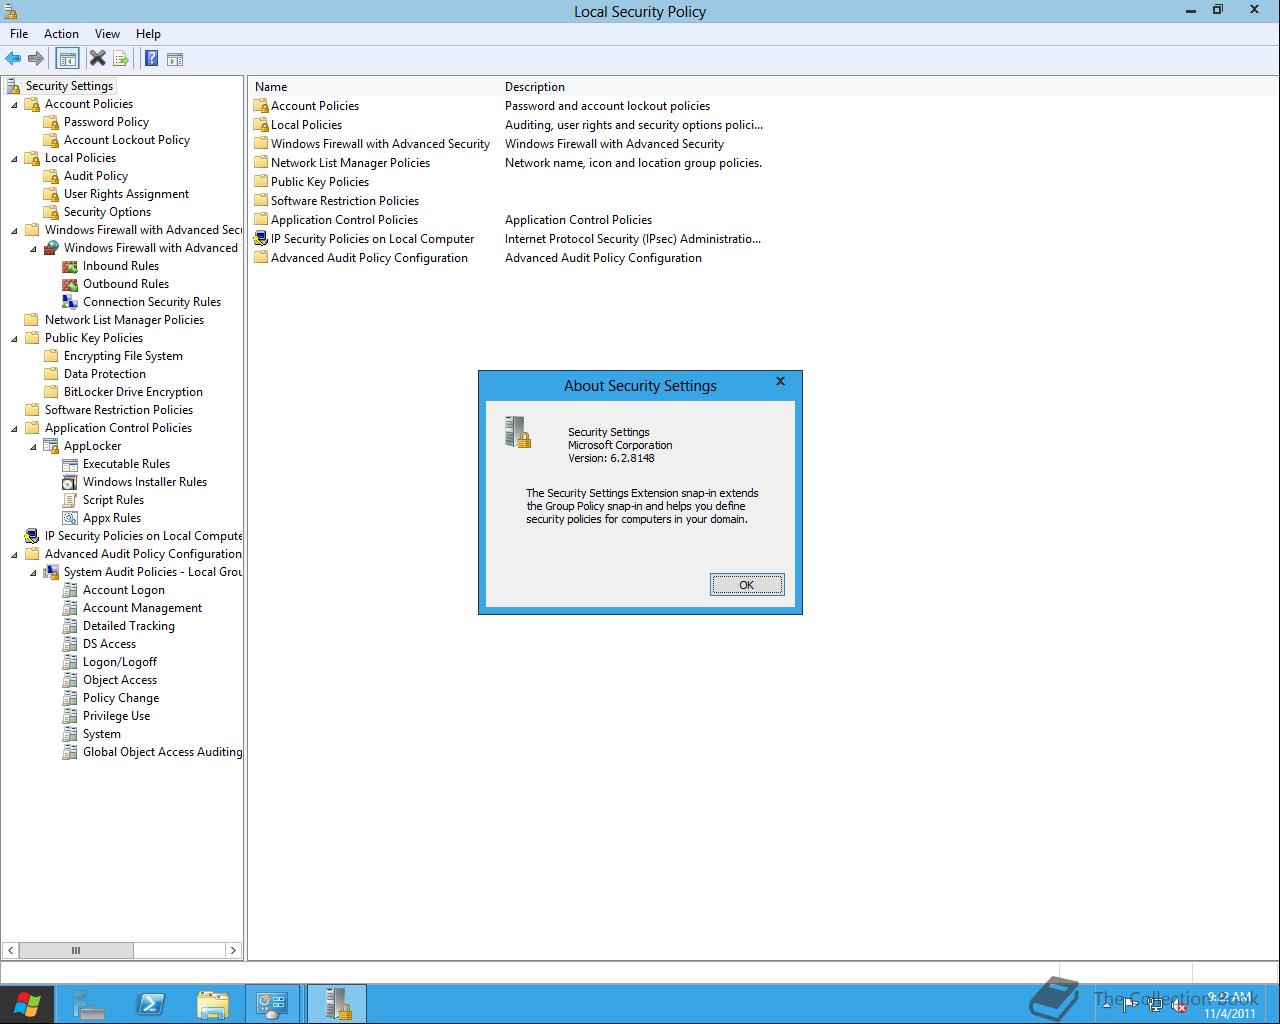Open the File menu
This screenshot has height=1024, width=1280.
click(19, 34)
